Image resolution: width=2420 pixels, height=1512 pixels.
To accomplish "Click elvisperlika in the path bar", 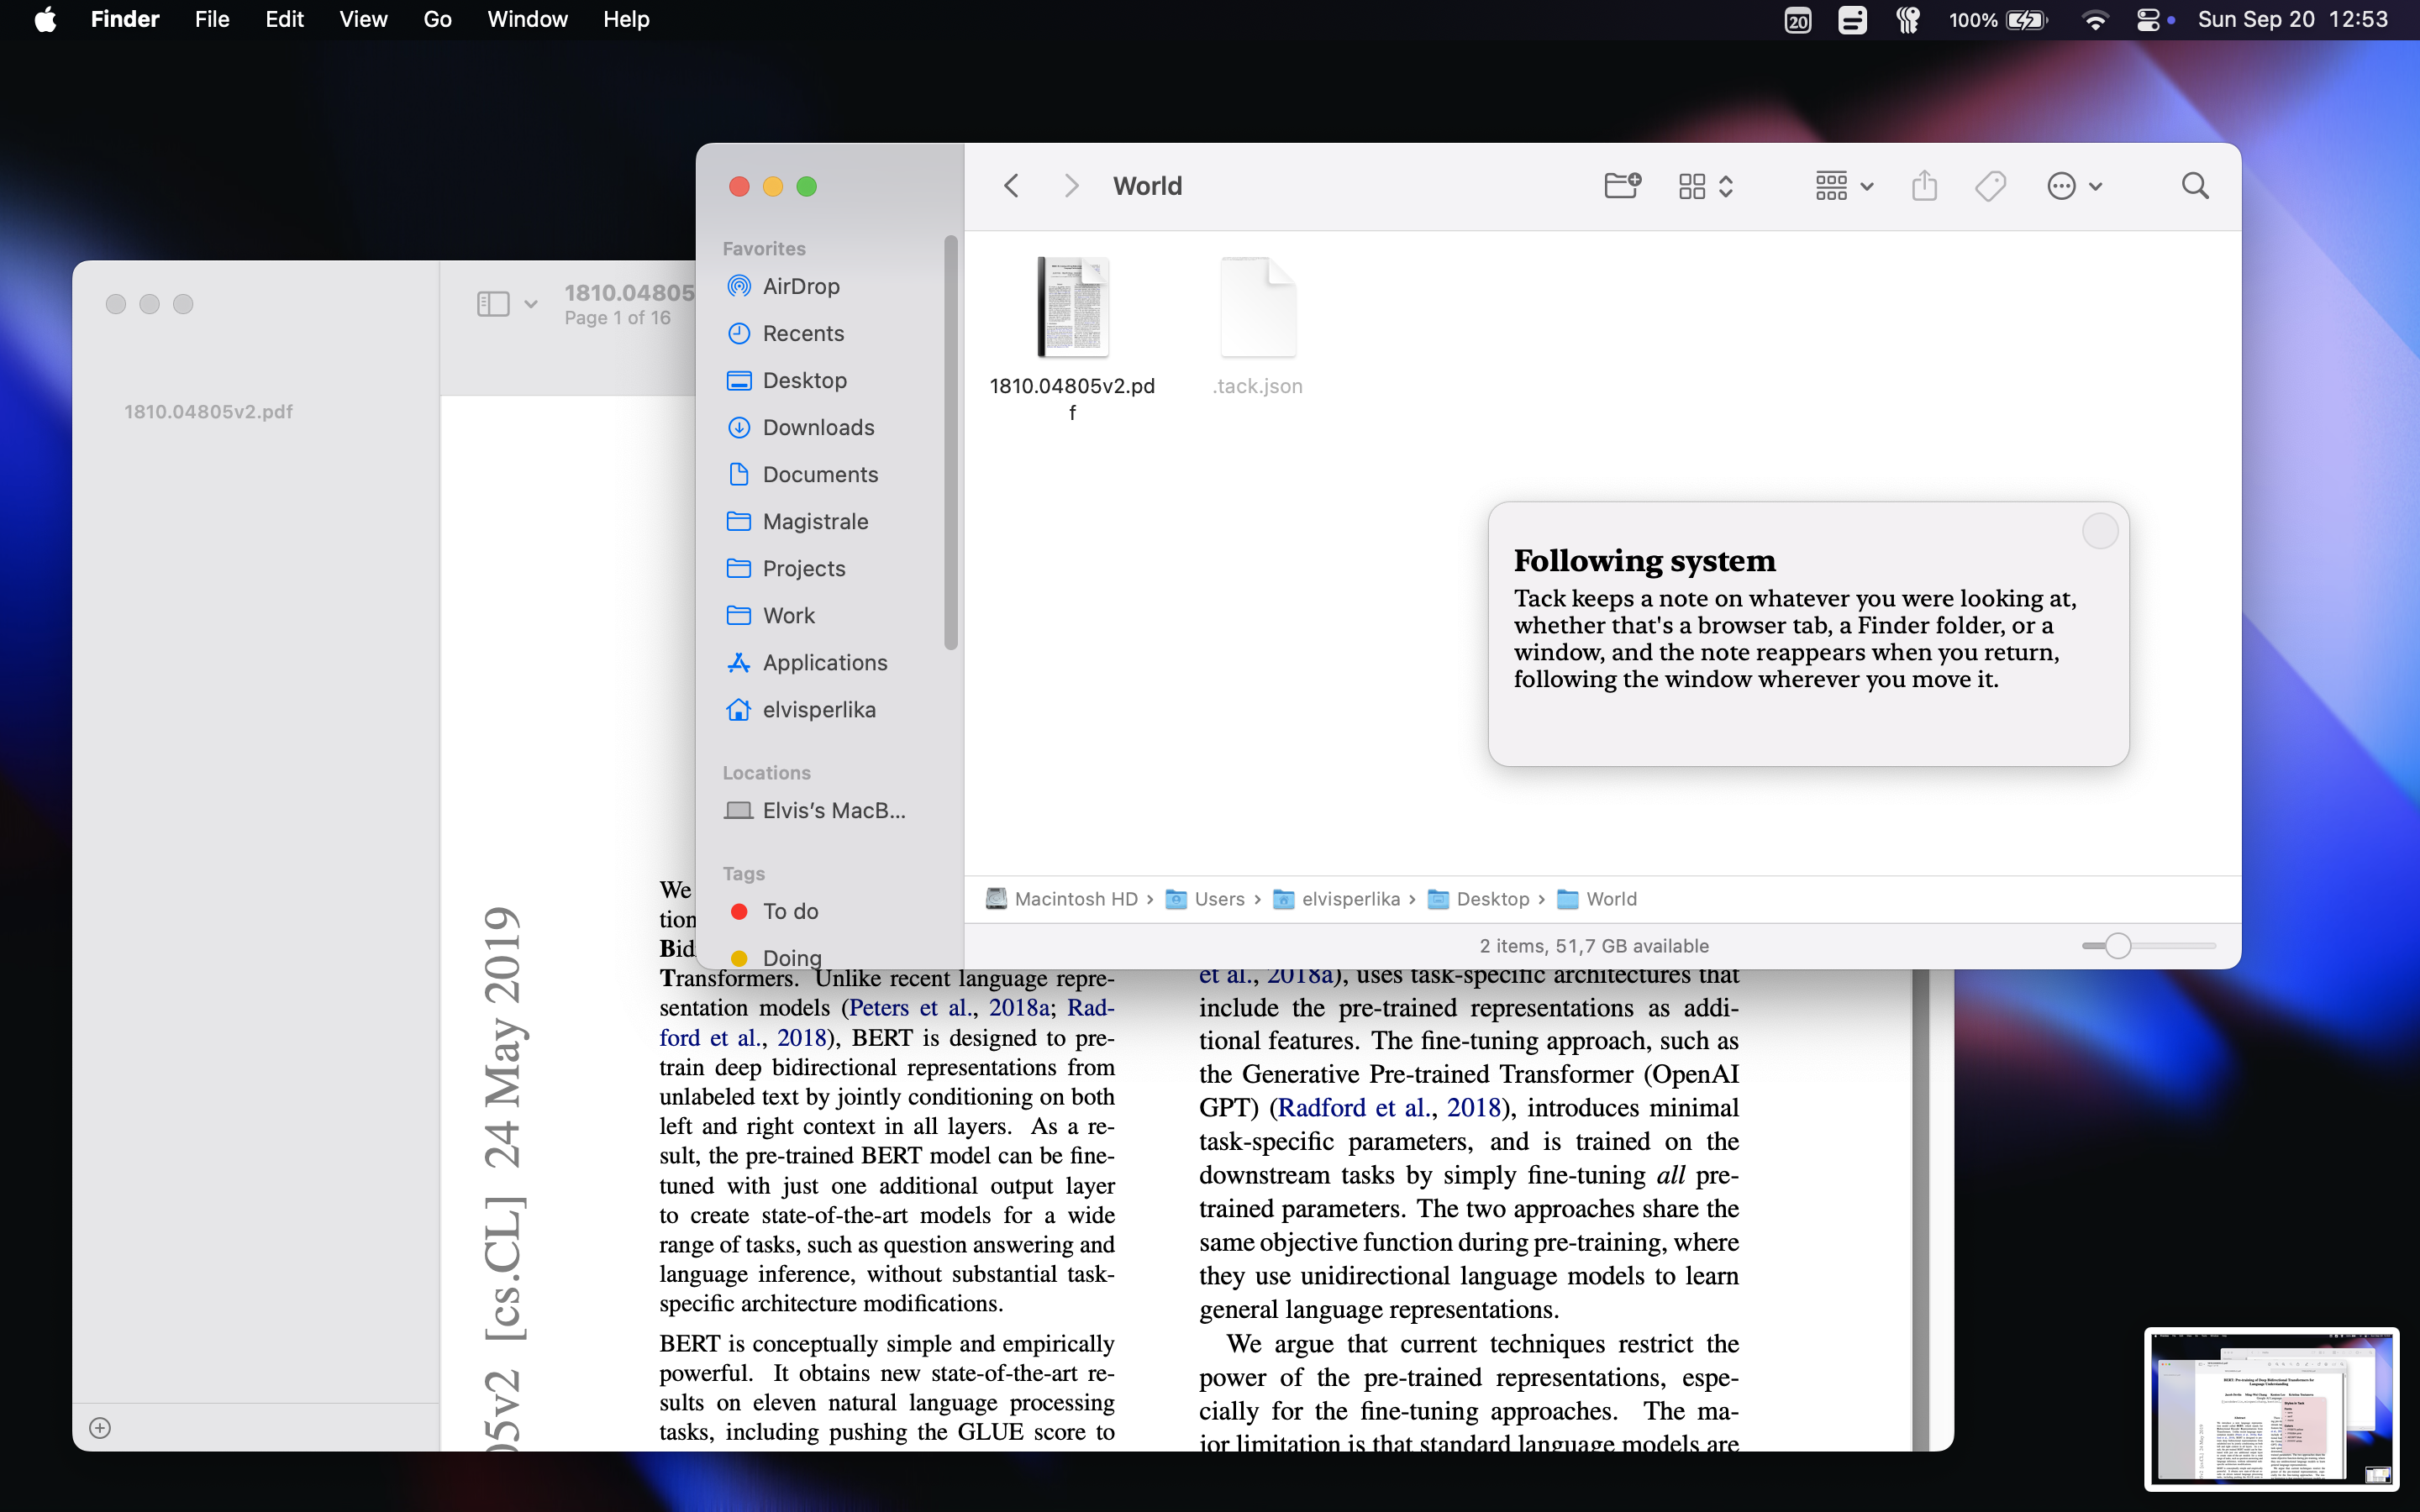I will click(1337, 899).
